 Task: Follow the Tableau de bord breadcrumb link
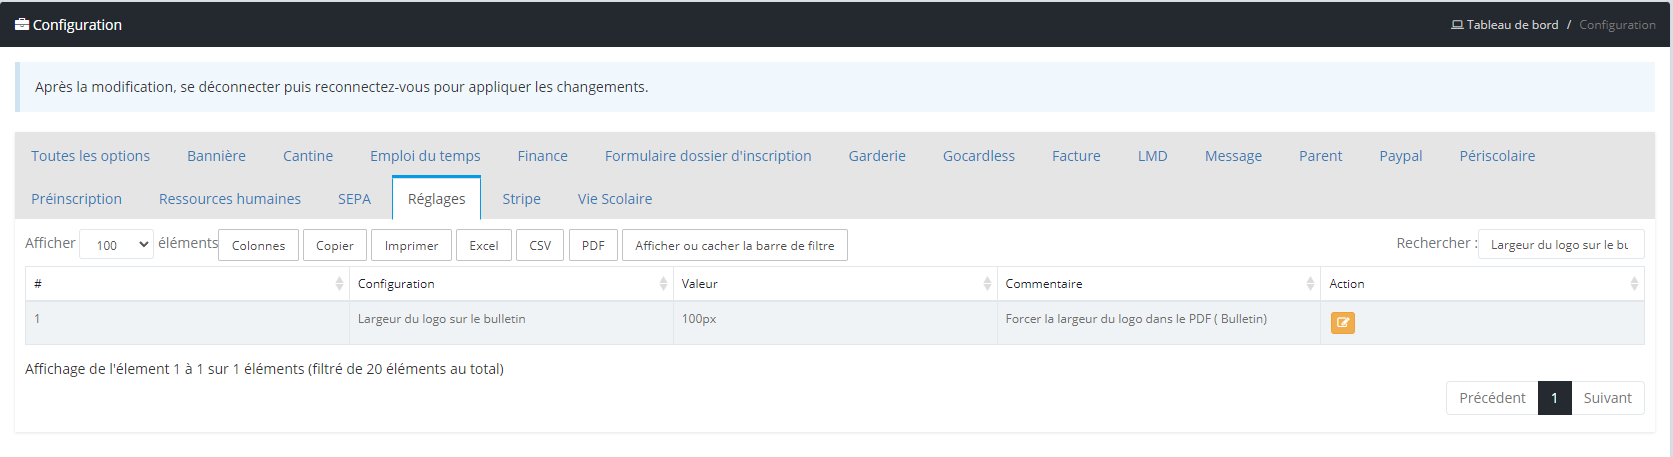[1512, 25]
